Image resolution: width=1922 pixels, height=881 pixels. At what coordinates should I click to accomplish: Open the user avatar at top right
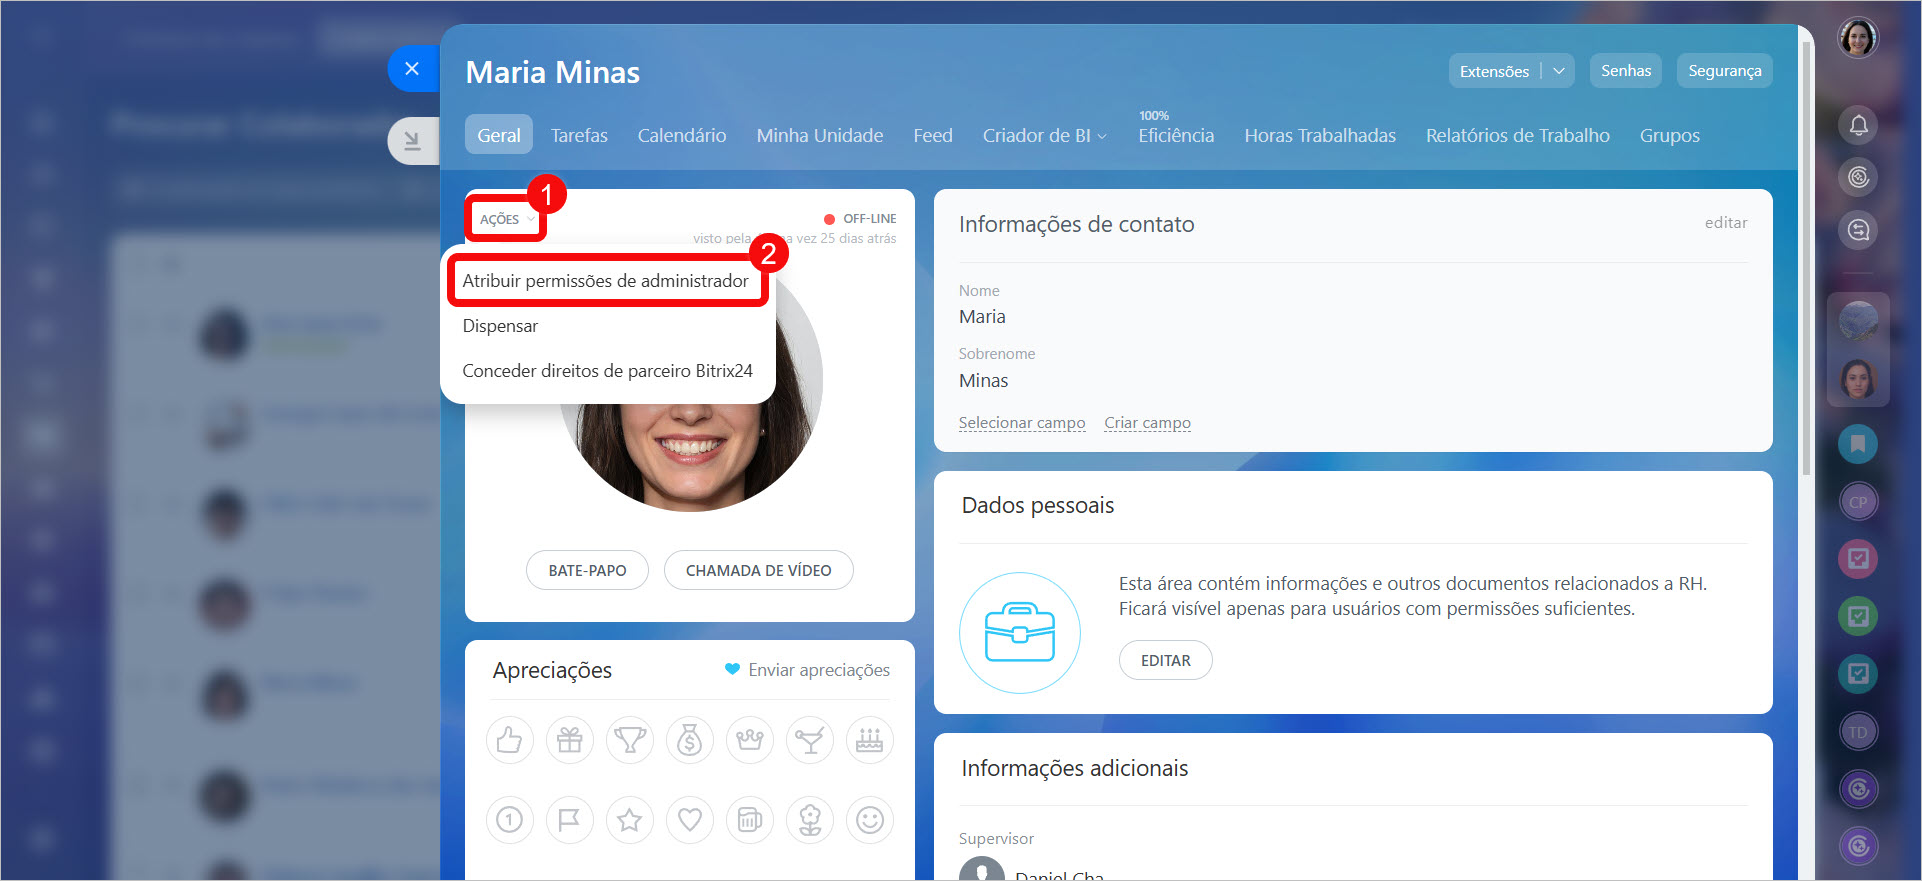point(1858,38)
